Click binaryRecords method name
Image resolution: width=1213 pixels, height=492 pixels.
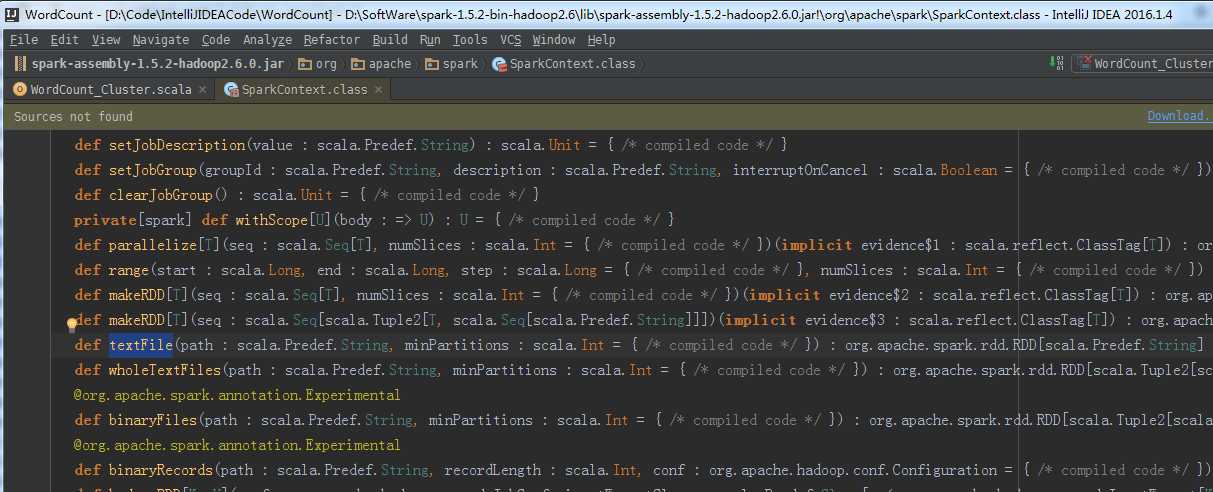161,470
